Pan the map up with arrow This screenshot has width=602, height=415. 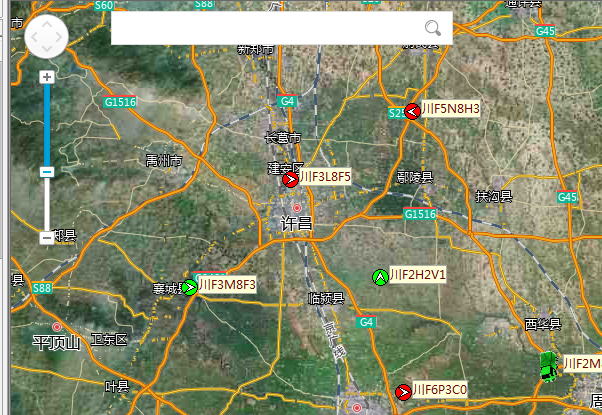[x=46, y=23]
